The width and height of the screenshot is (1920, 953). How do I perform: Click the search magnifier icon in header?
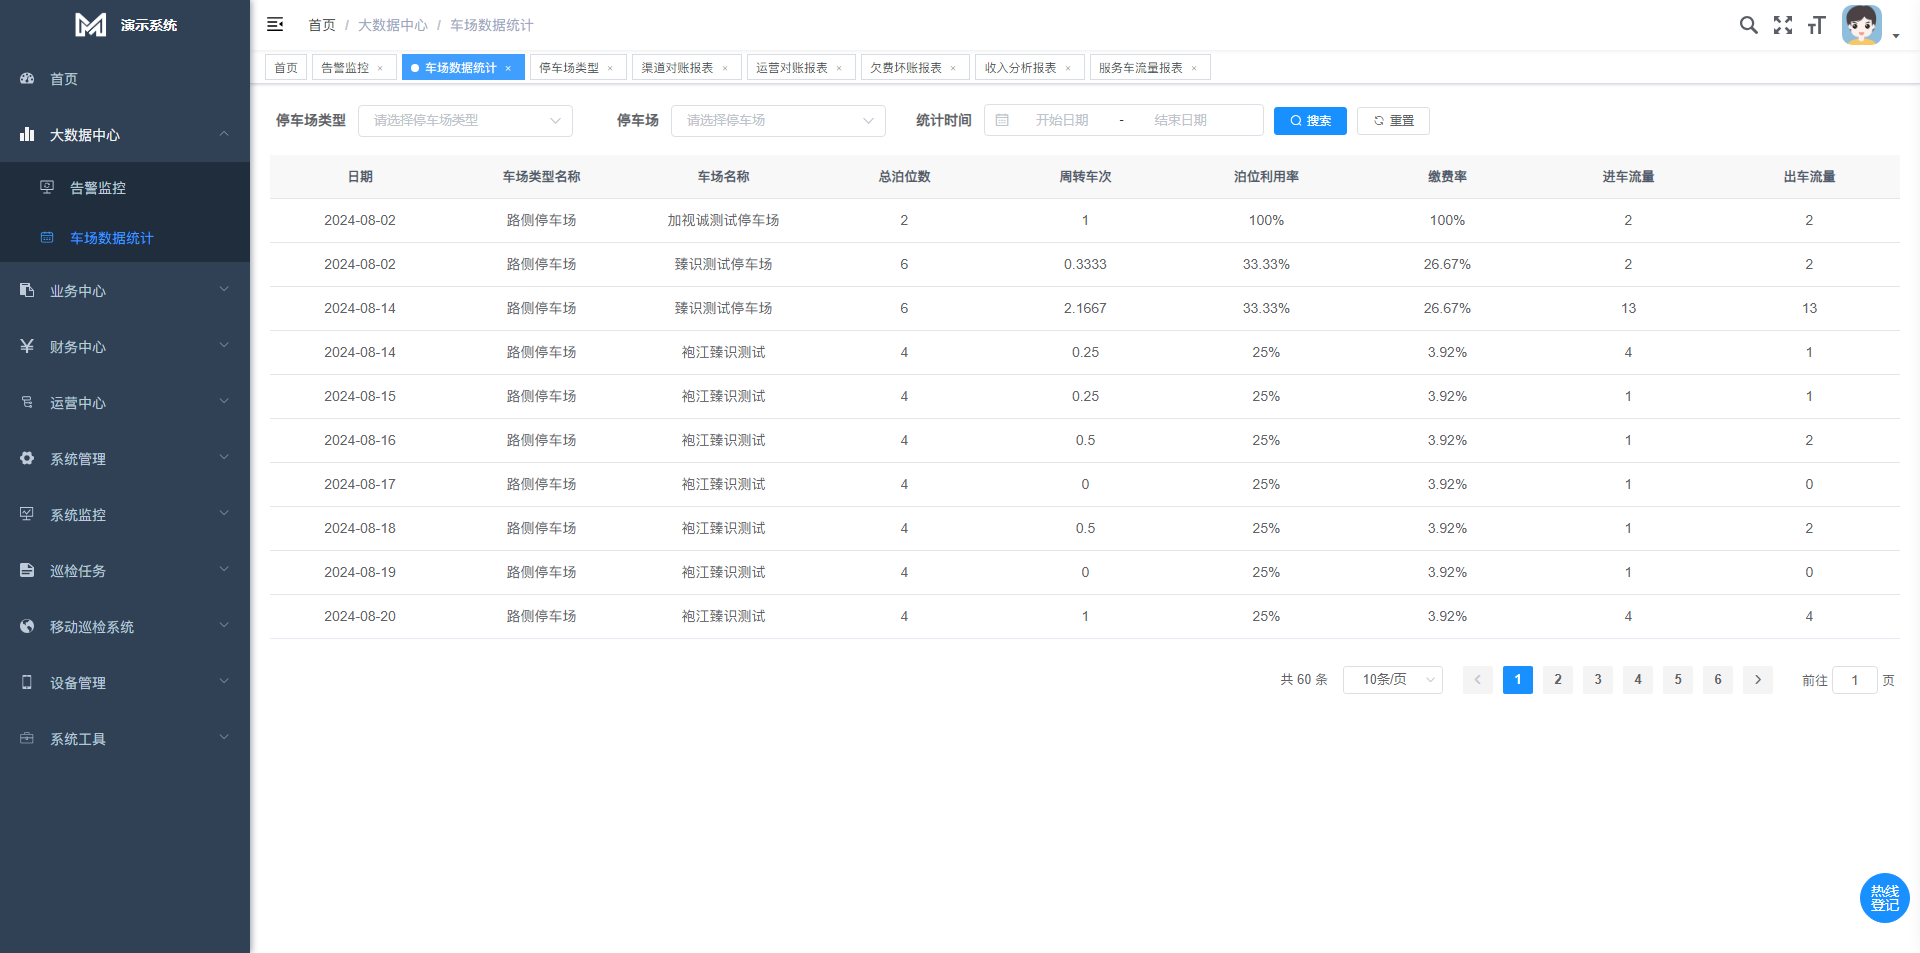coord(1748,25)
